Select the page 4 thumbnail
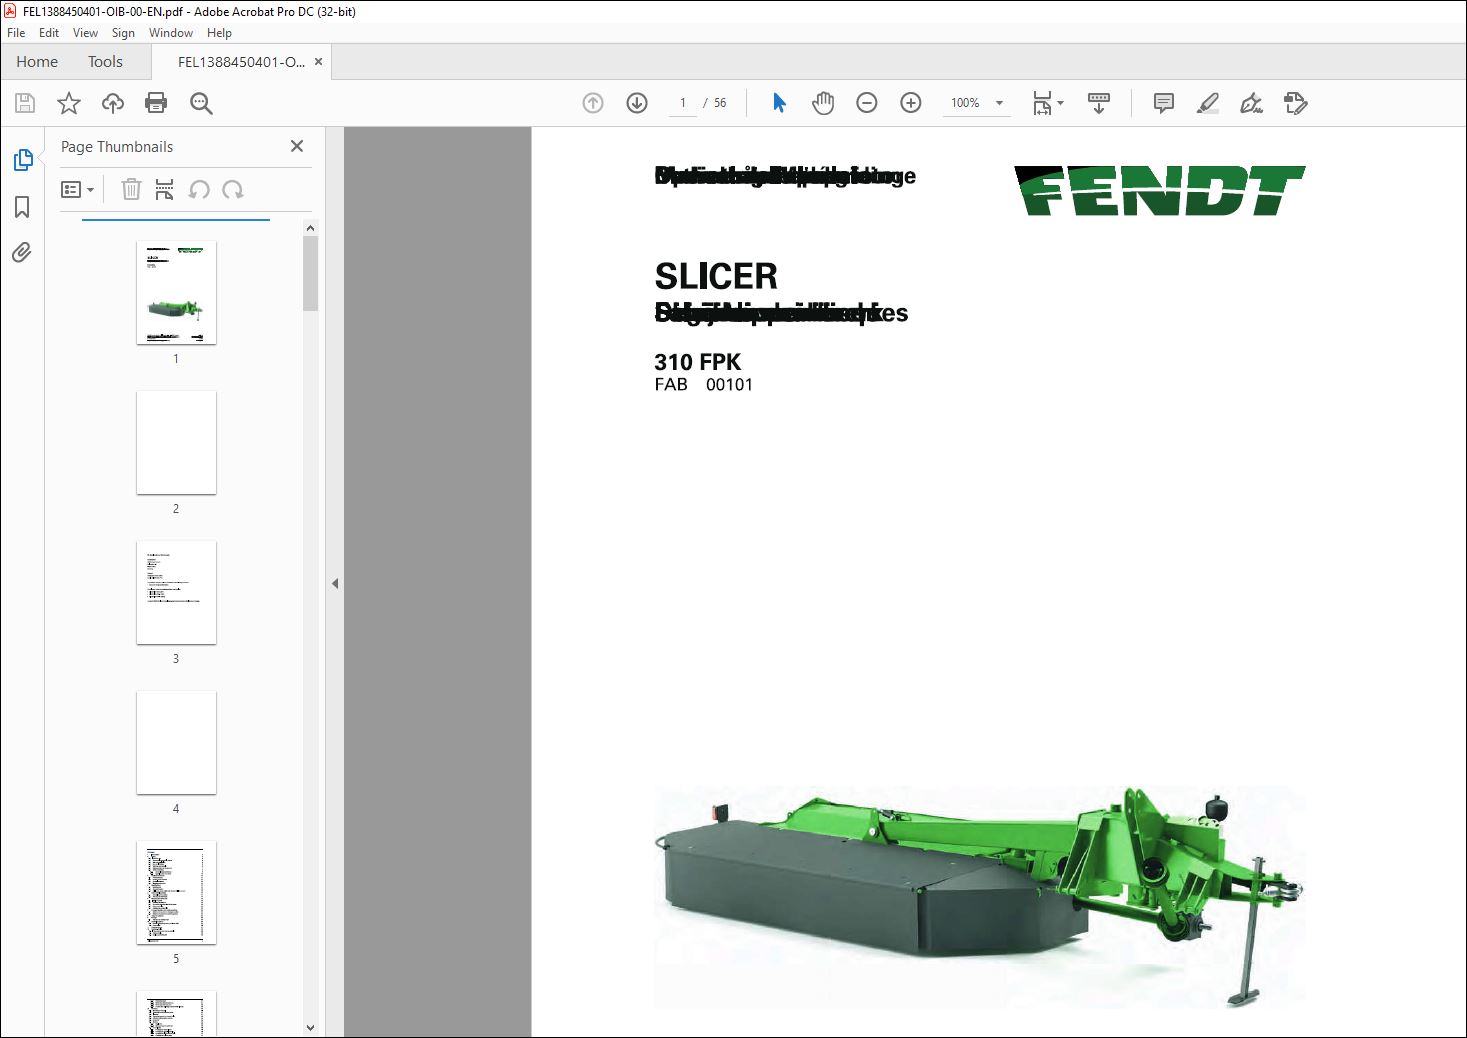Image resolution: width=1467 pixels, height=1038 pixels. tap(176, 743)
